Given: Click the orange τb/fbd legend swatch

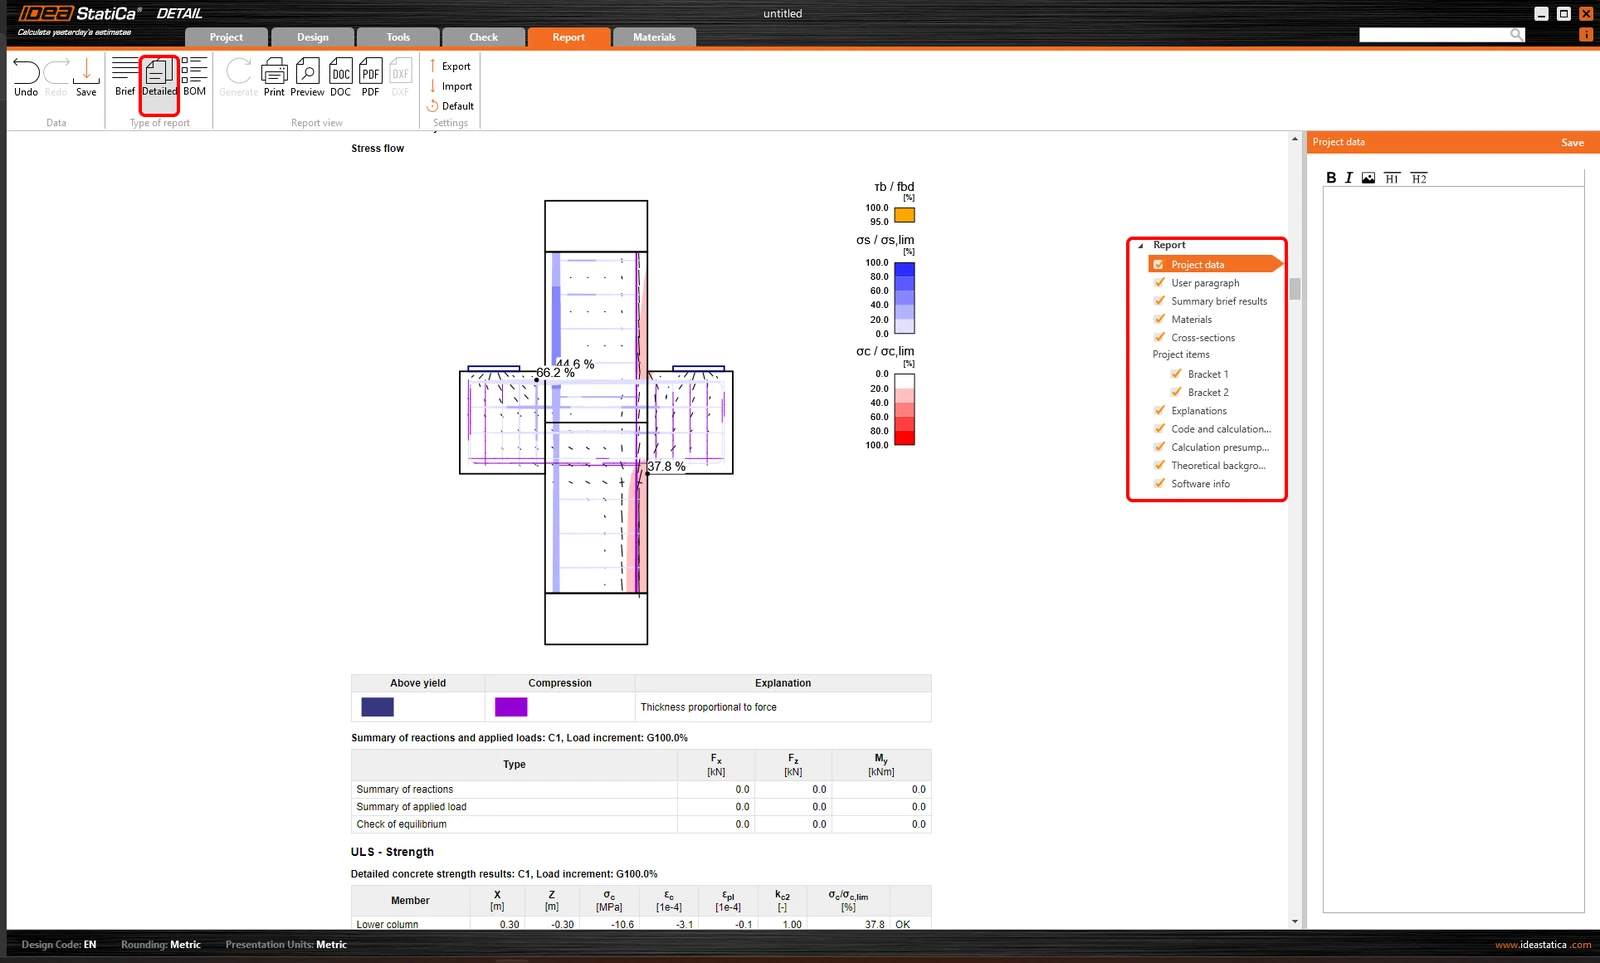Looking at the screenshot, I should coord(904,215).
